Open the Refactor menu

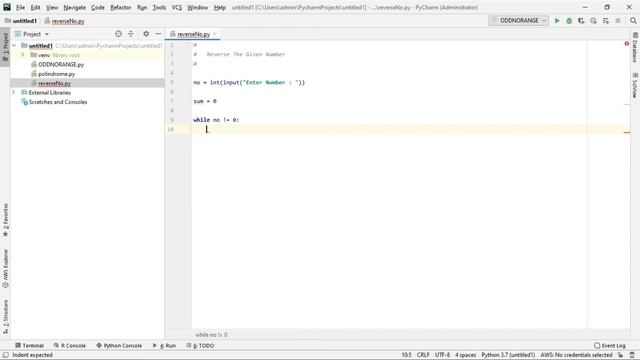tap(121, 7)
